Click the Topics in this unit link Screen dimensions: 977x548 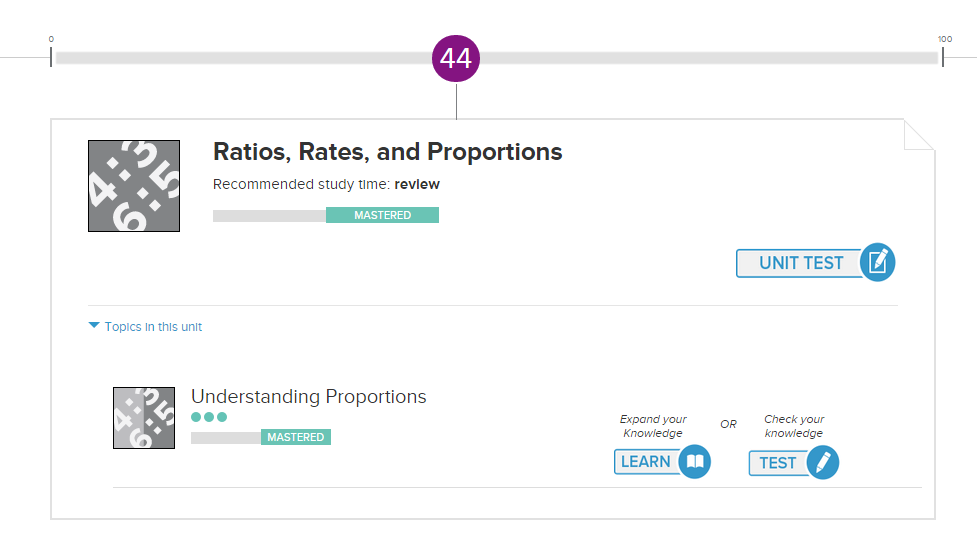(153, 327)
